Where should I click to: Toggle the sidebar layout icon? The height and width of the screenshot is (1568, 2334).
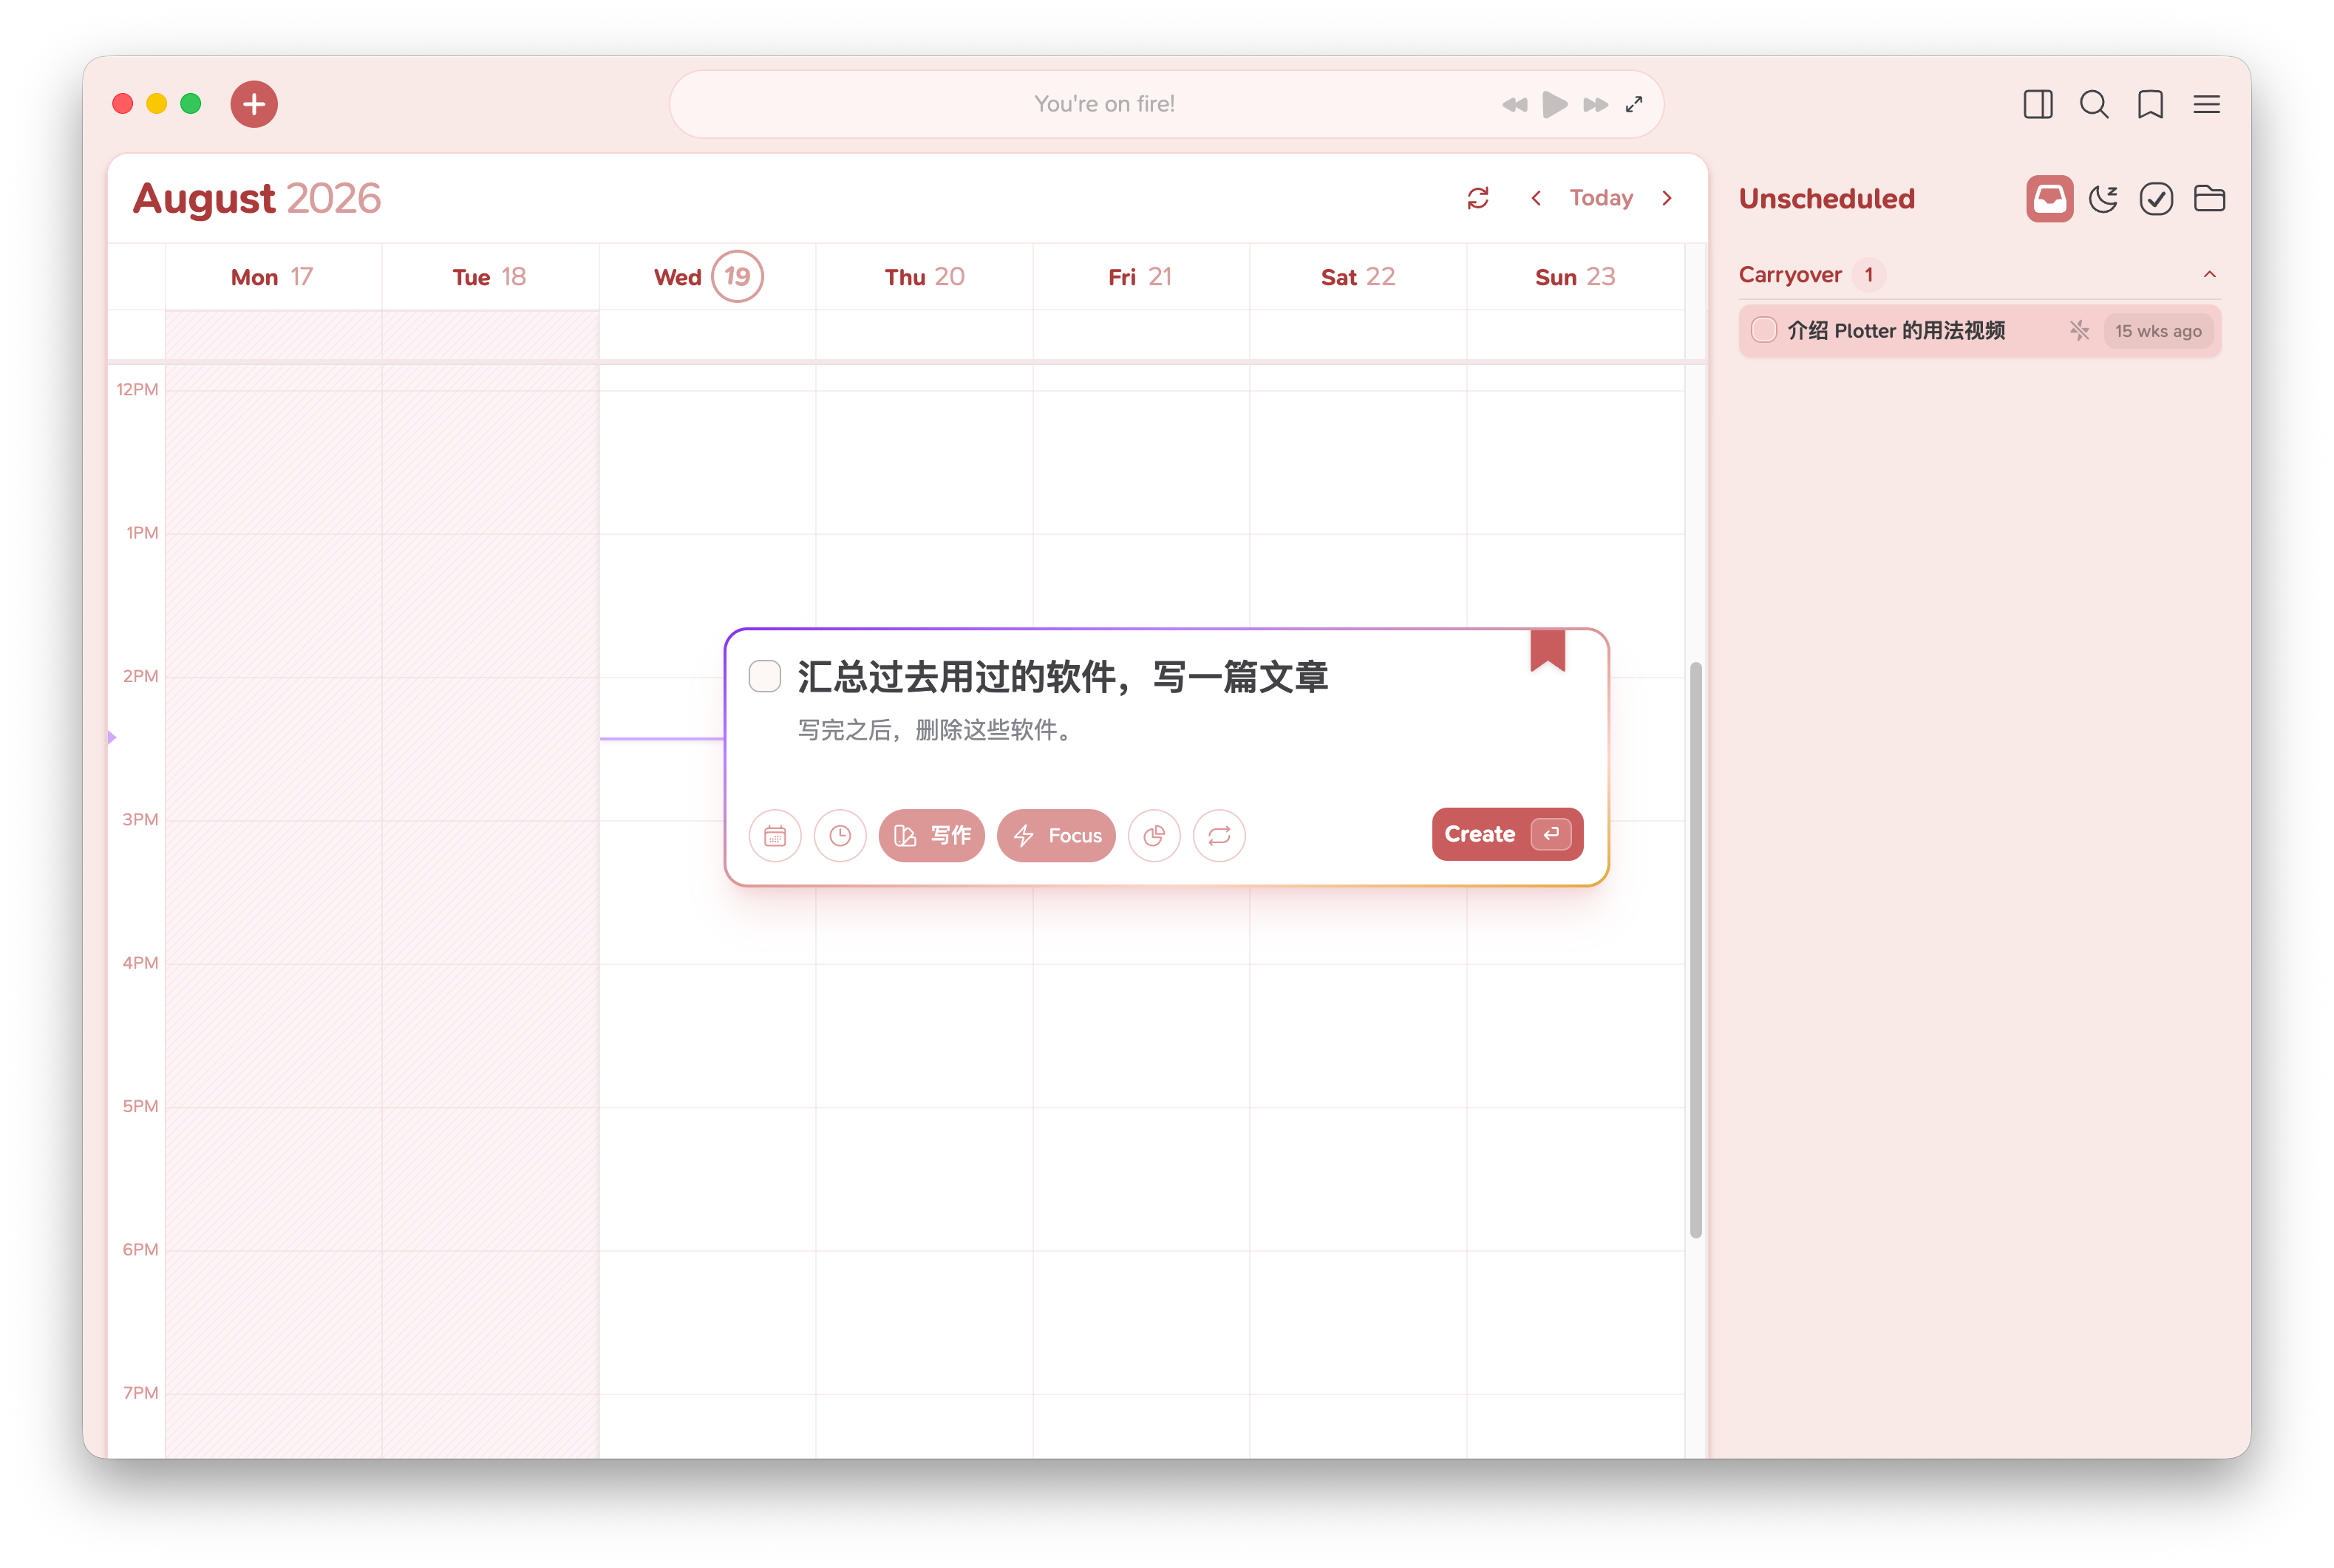pyautogui.click(x=2037, y=104)
